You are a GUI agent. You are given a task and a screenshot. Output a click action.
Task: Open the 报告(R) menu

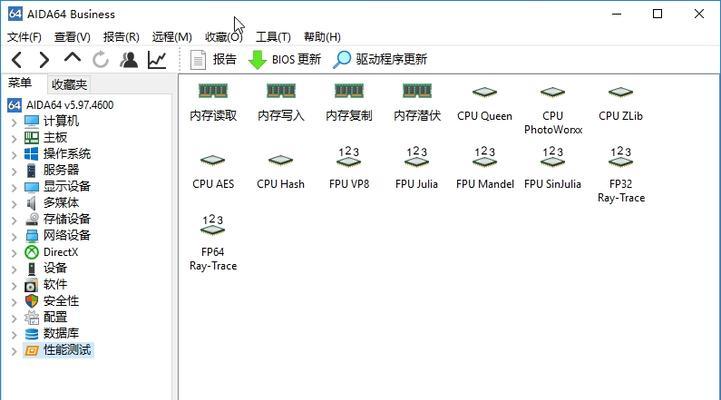pos(121,37)
